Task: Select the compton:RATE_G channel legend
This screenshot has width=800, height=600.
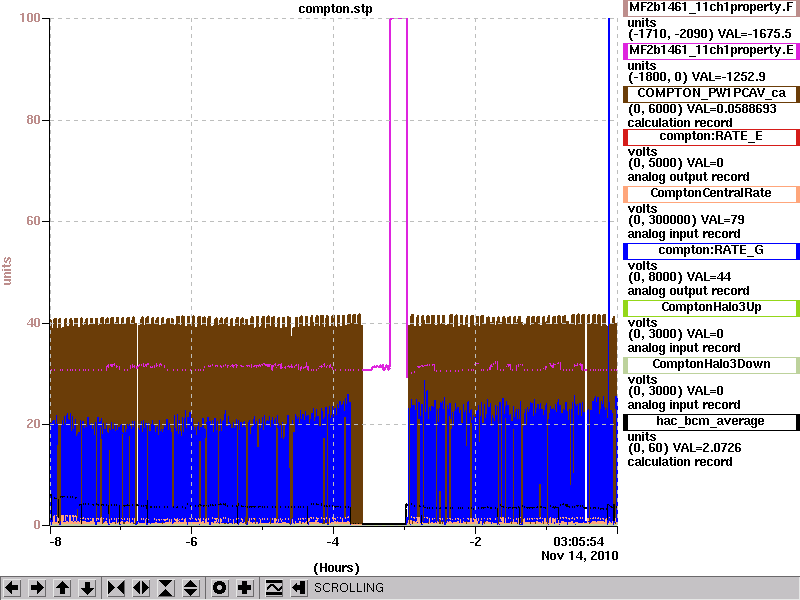Action: 711,251
